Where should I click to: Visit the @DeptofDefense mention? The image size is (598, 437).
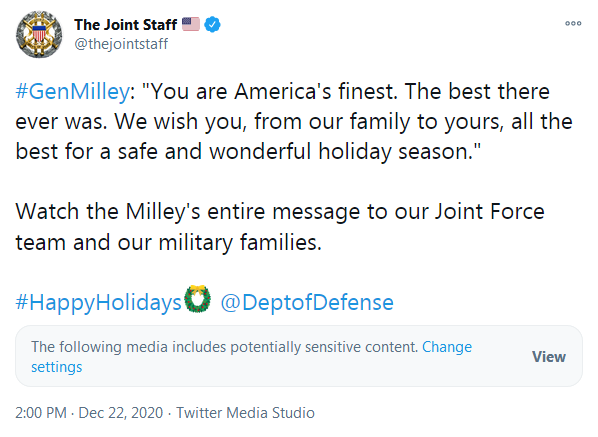[x=307, y=302]
